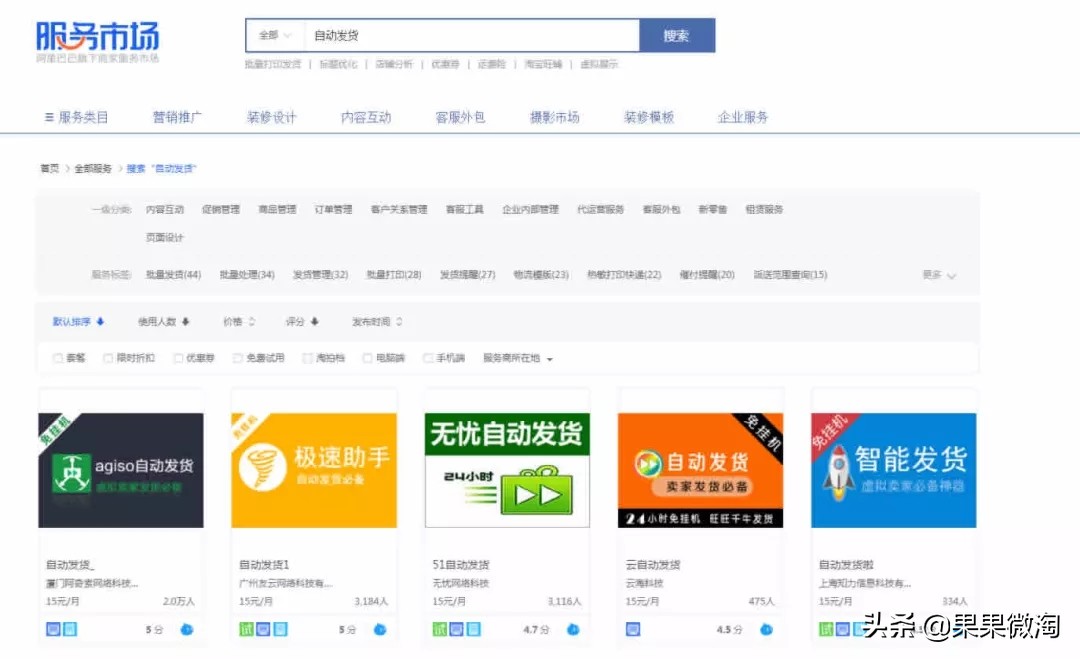The width and height of the screenshot is (1080, 659).
Task: Click inside the search input field
Action: (450, 34)
